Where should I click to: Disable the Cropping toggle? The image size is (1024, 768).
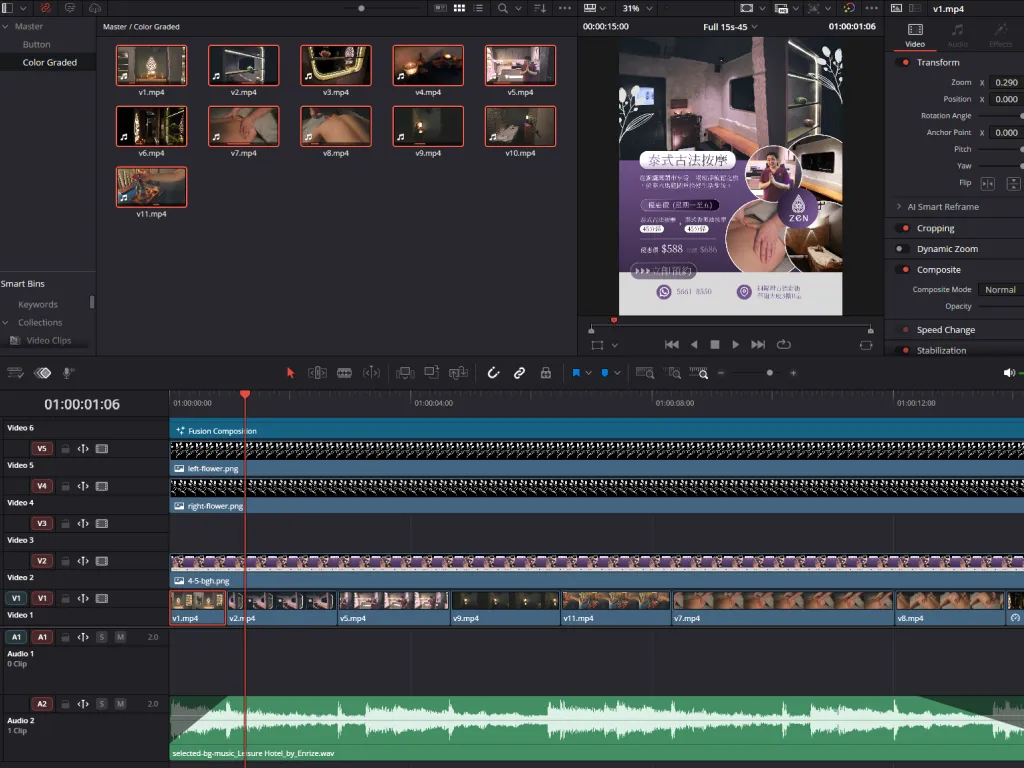click(903, 228)
